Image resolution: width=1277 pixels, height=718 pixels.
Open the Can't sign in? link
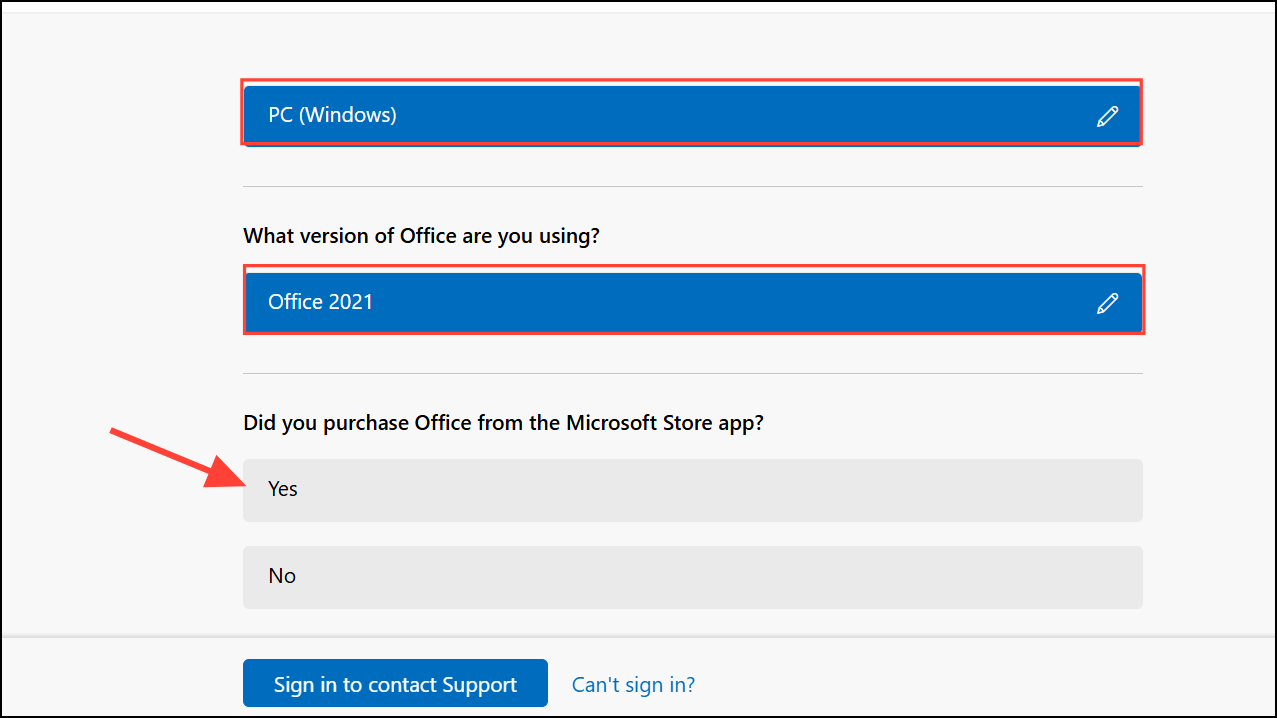coord(633,683)
